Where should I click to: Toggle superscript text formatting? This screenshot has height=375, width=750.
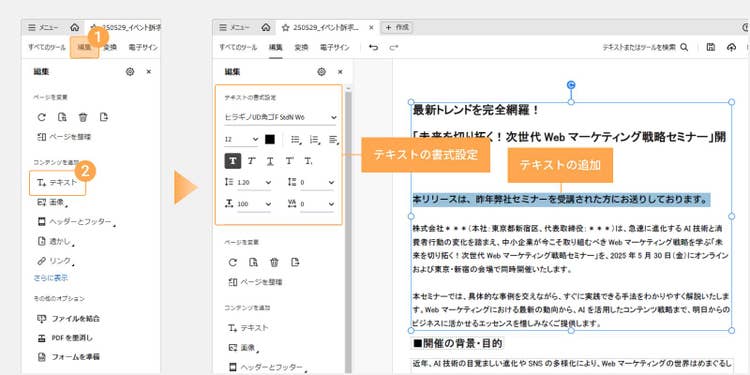tap(289, 161)
